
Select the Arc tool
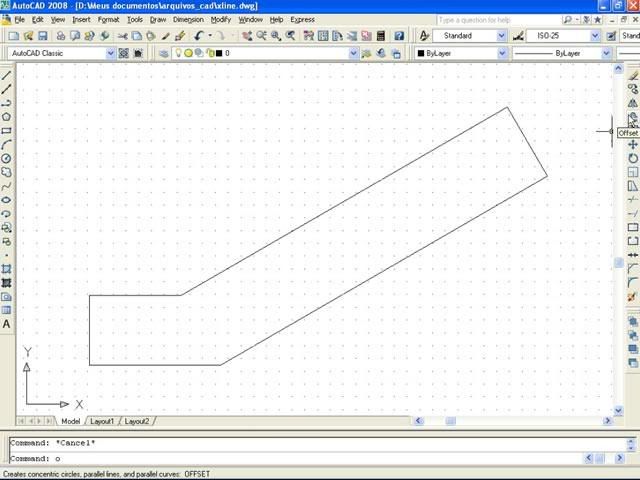pos(6,144)
